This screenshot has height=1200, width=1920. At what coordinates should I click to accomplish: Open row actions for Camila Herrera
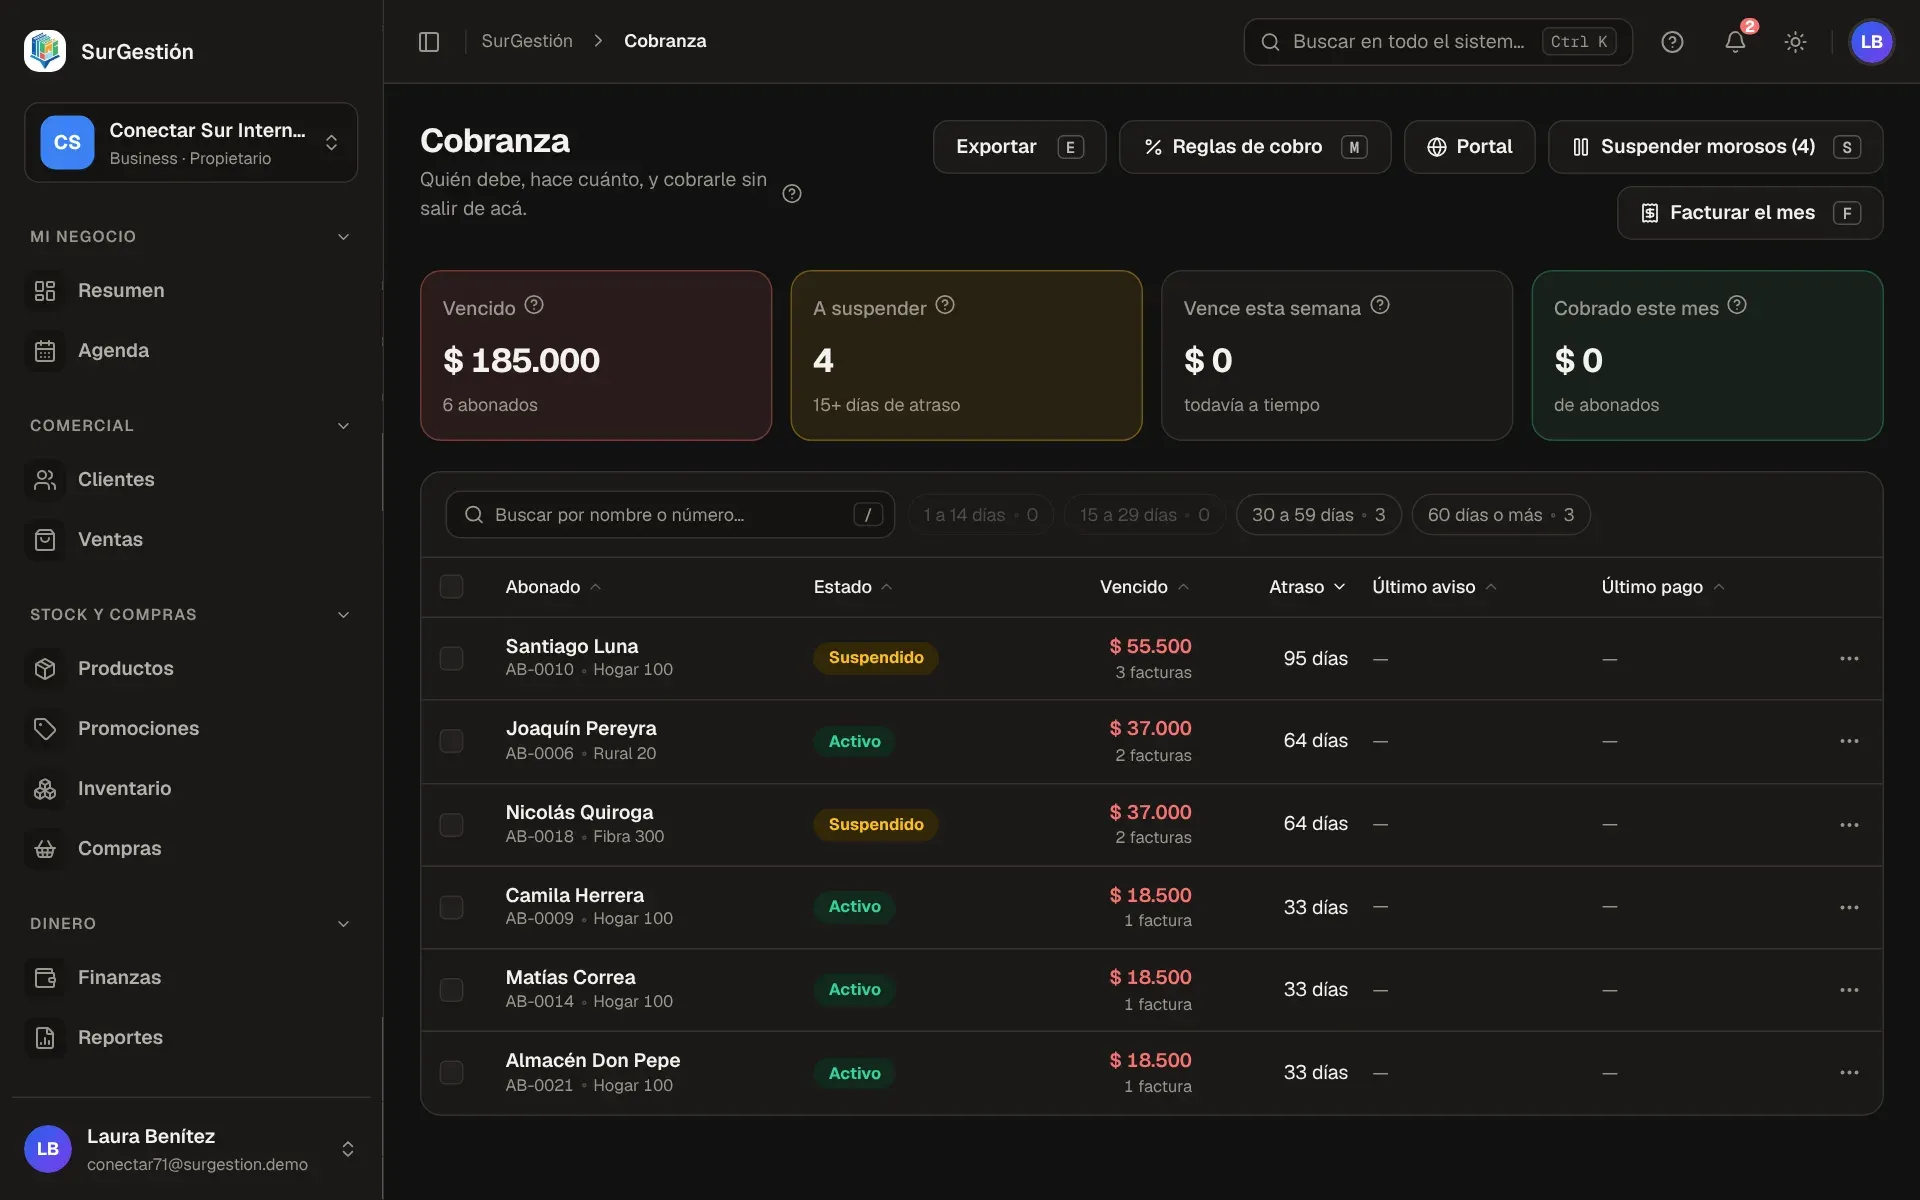pos(1849,907)
